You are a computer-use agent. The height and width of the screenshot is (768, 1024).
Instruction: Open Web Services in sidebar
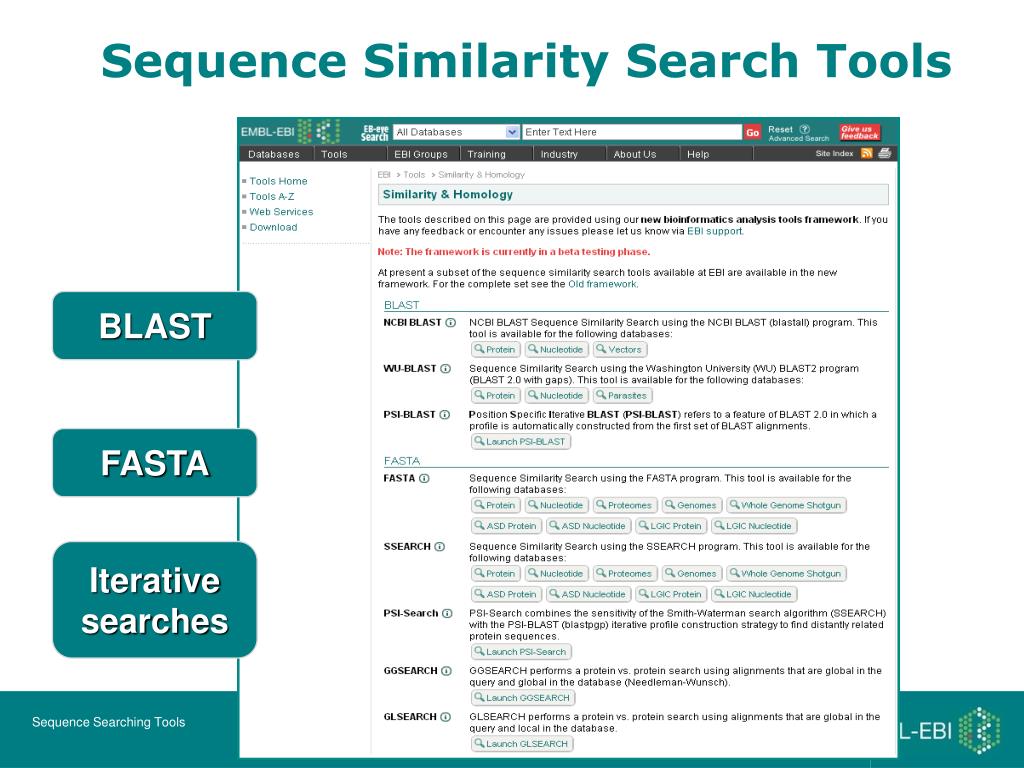point(281,212)
